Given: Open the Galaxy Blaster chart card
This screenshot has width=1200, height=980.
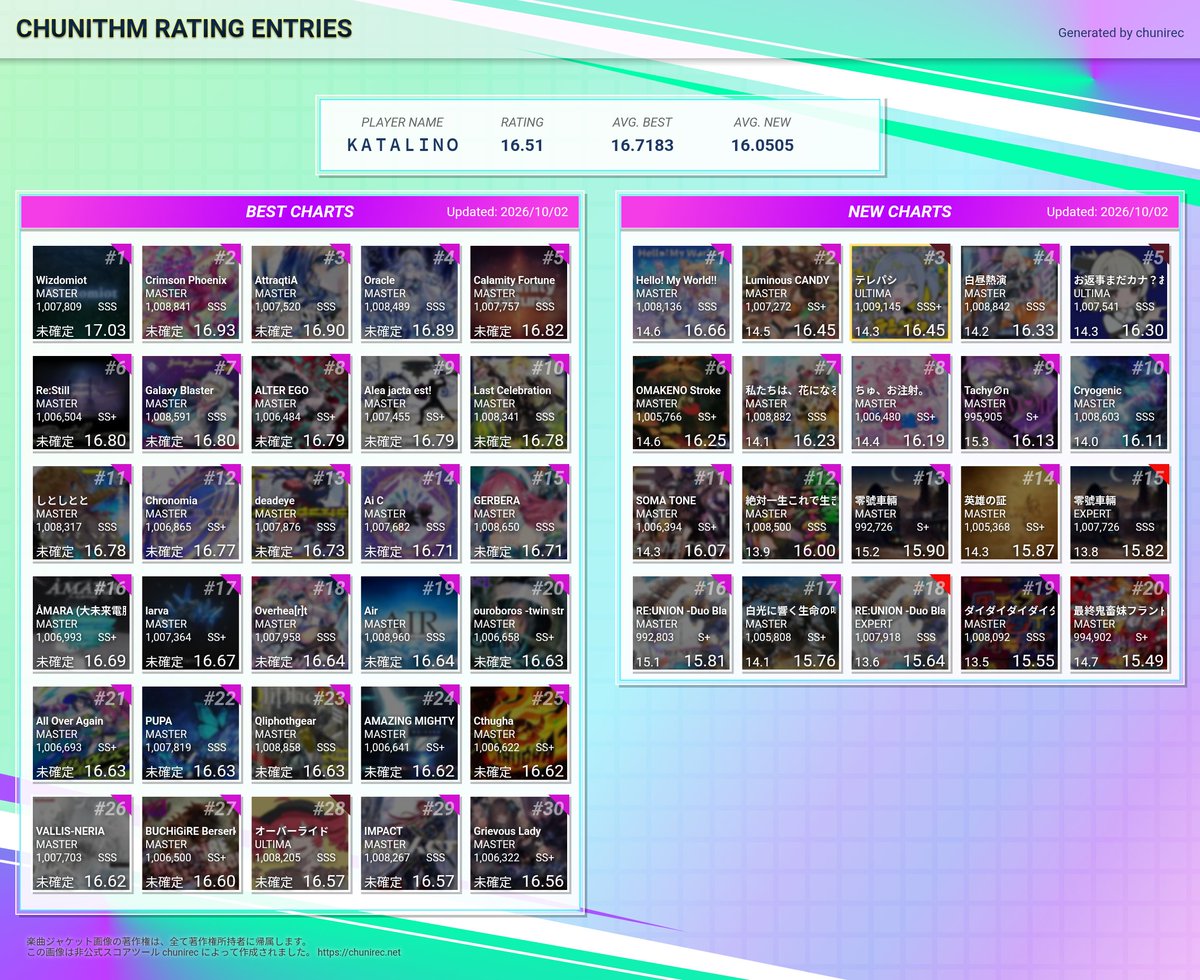Looking at the screenshot, I should click(191, 403).
